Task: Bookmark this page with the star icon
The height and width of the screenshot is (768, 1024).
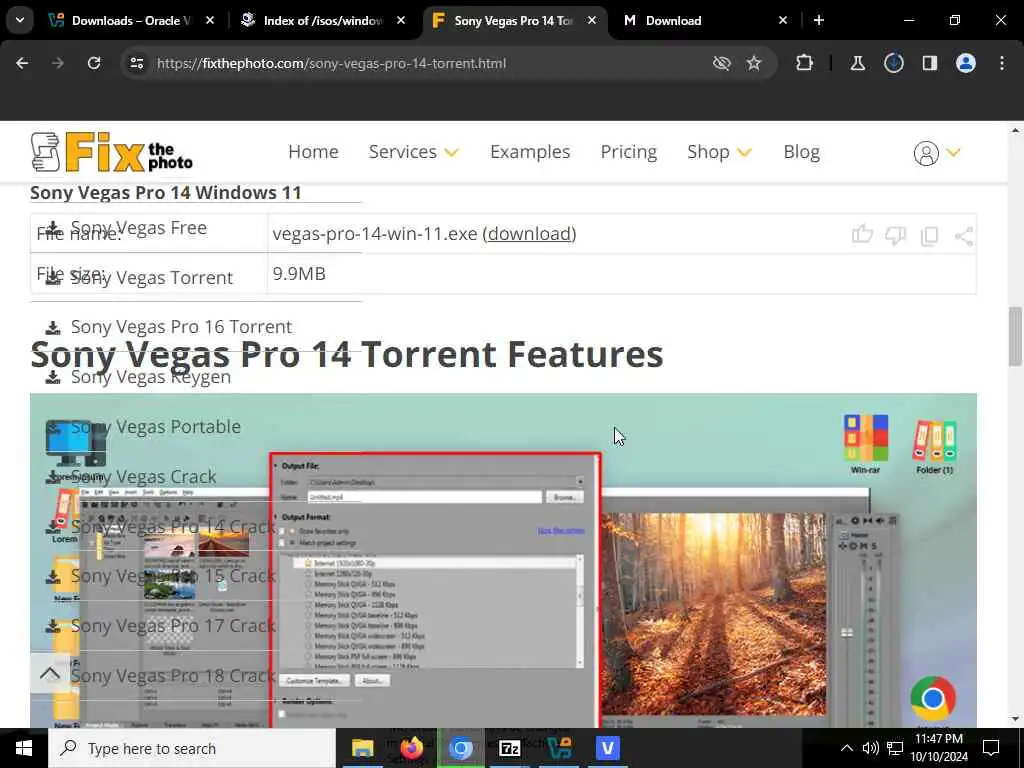Action: pyautogui.click(x=754, y=63)
